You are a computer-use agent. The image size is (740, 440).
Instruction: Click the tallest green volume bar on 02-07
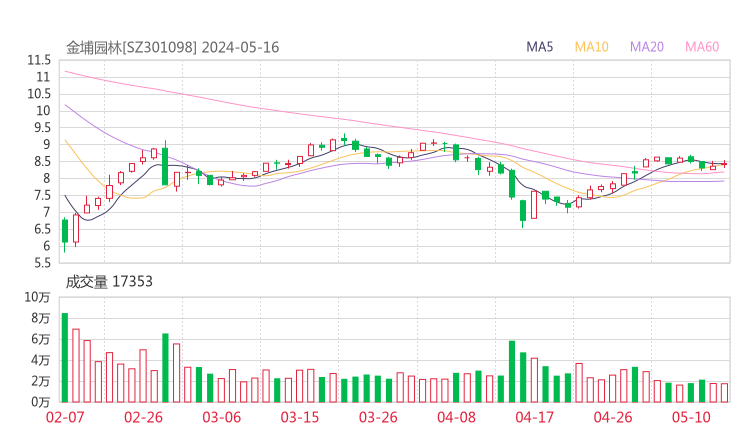click(65, 358)
